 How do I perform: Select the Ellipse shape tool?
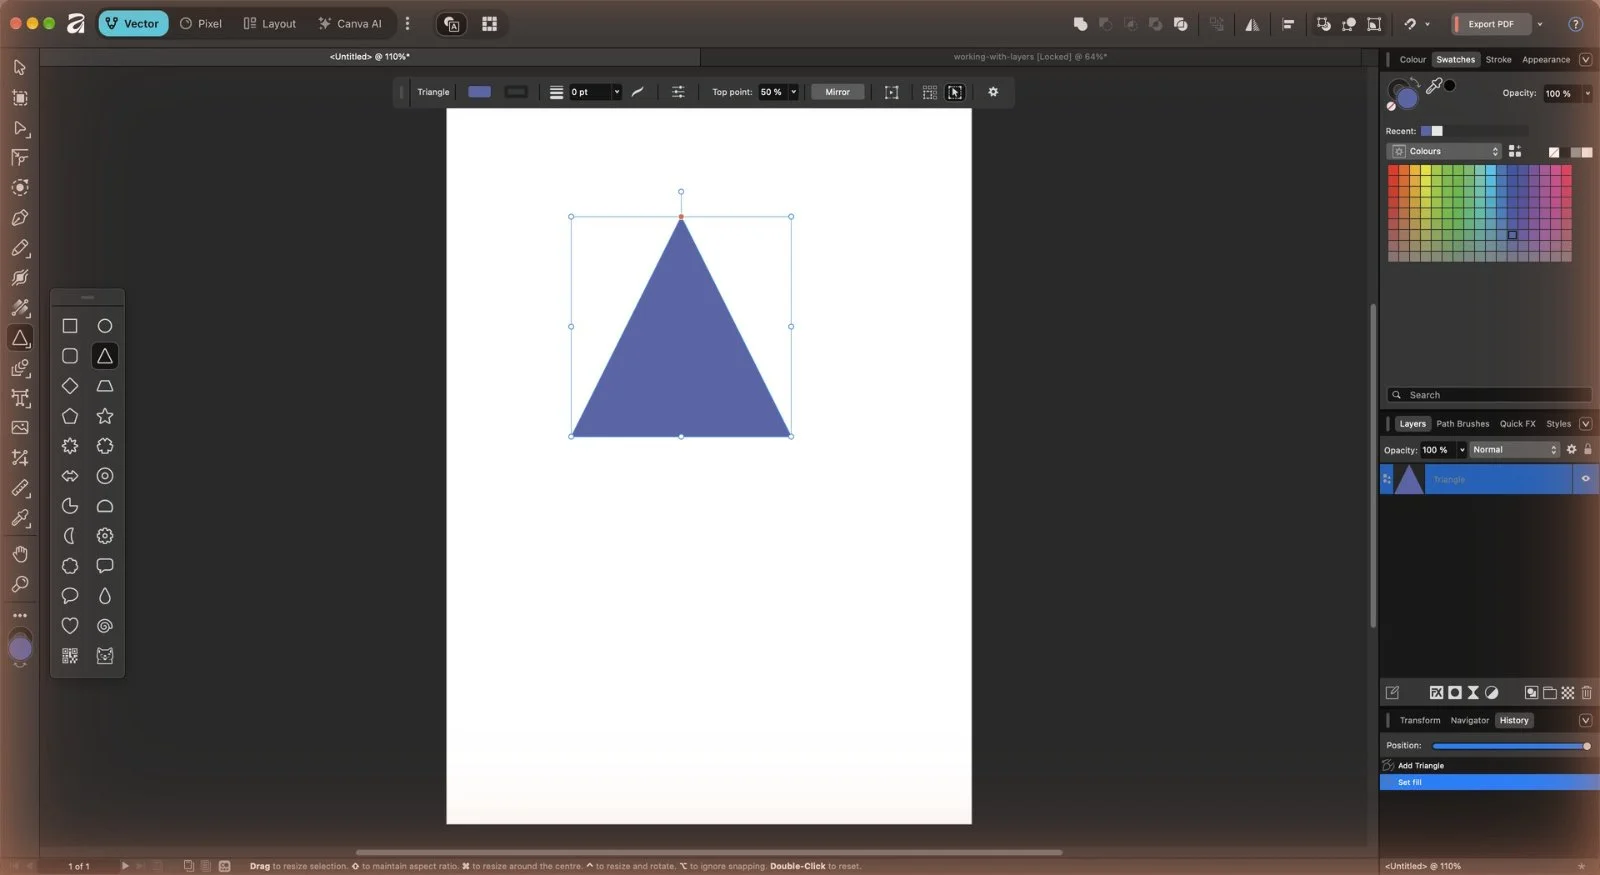tap(105, 326)
